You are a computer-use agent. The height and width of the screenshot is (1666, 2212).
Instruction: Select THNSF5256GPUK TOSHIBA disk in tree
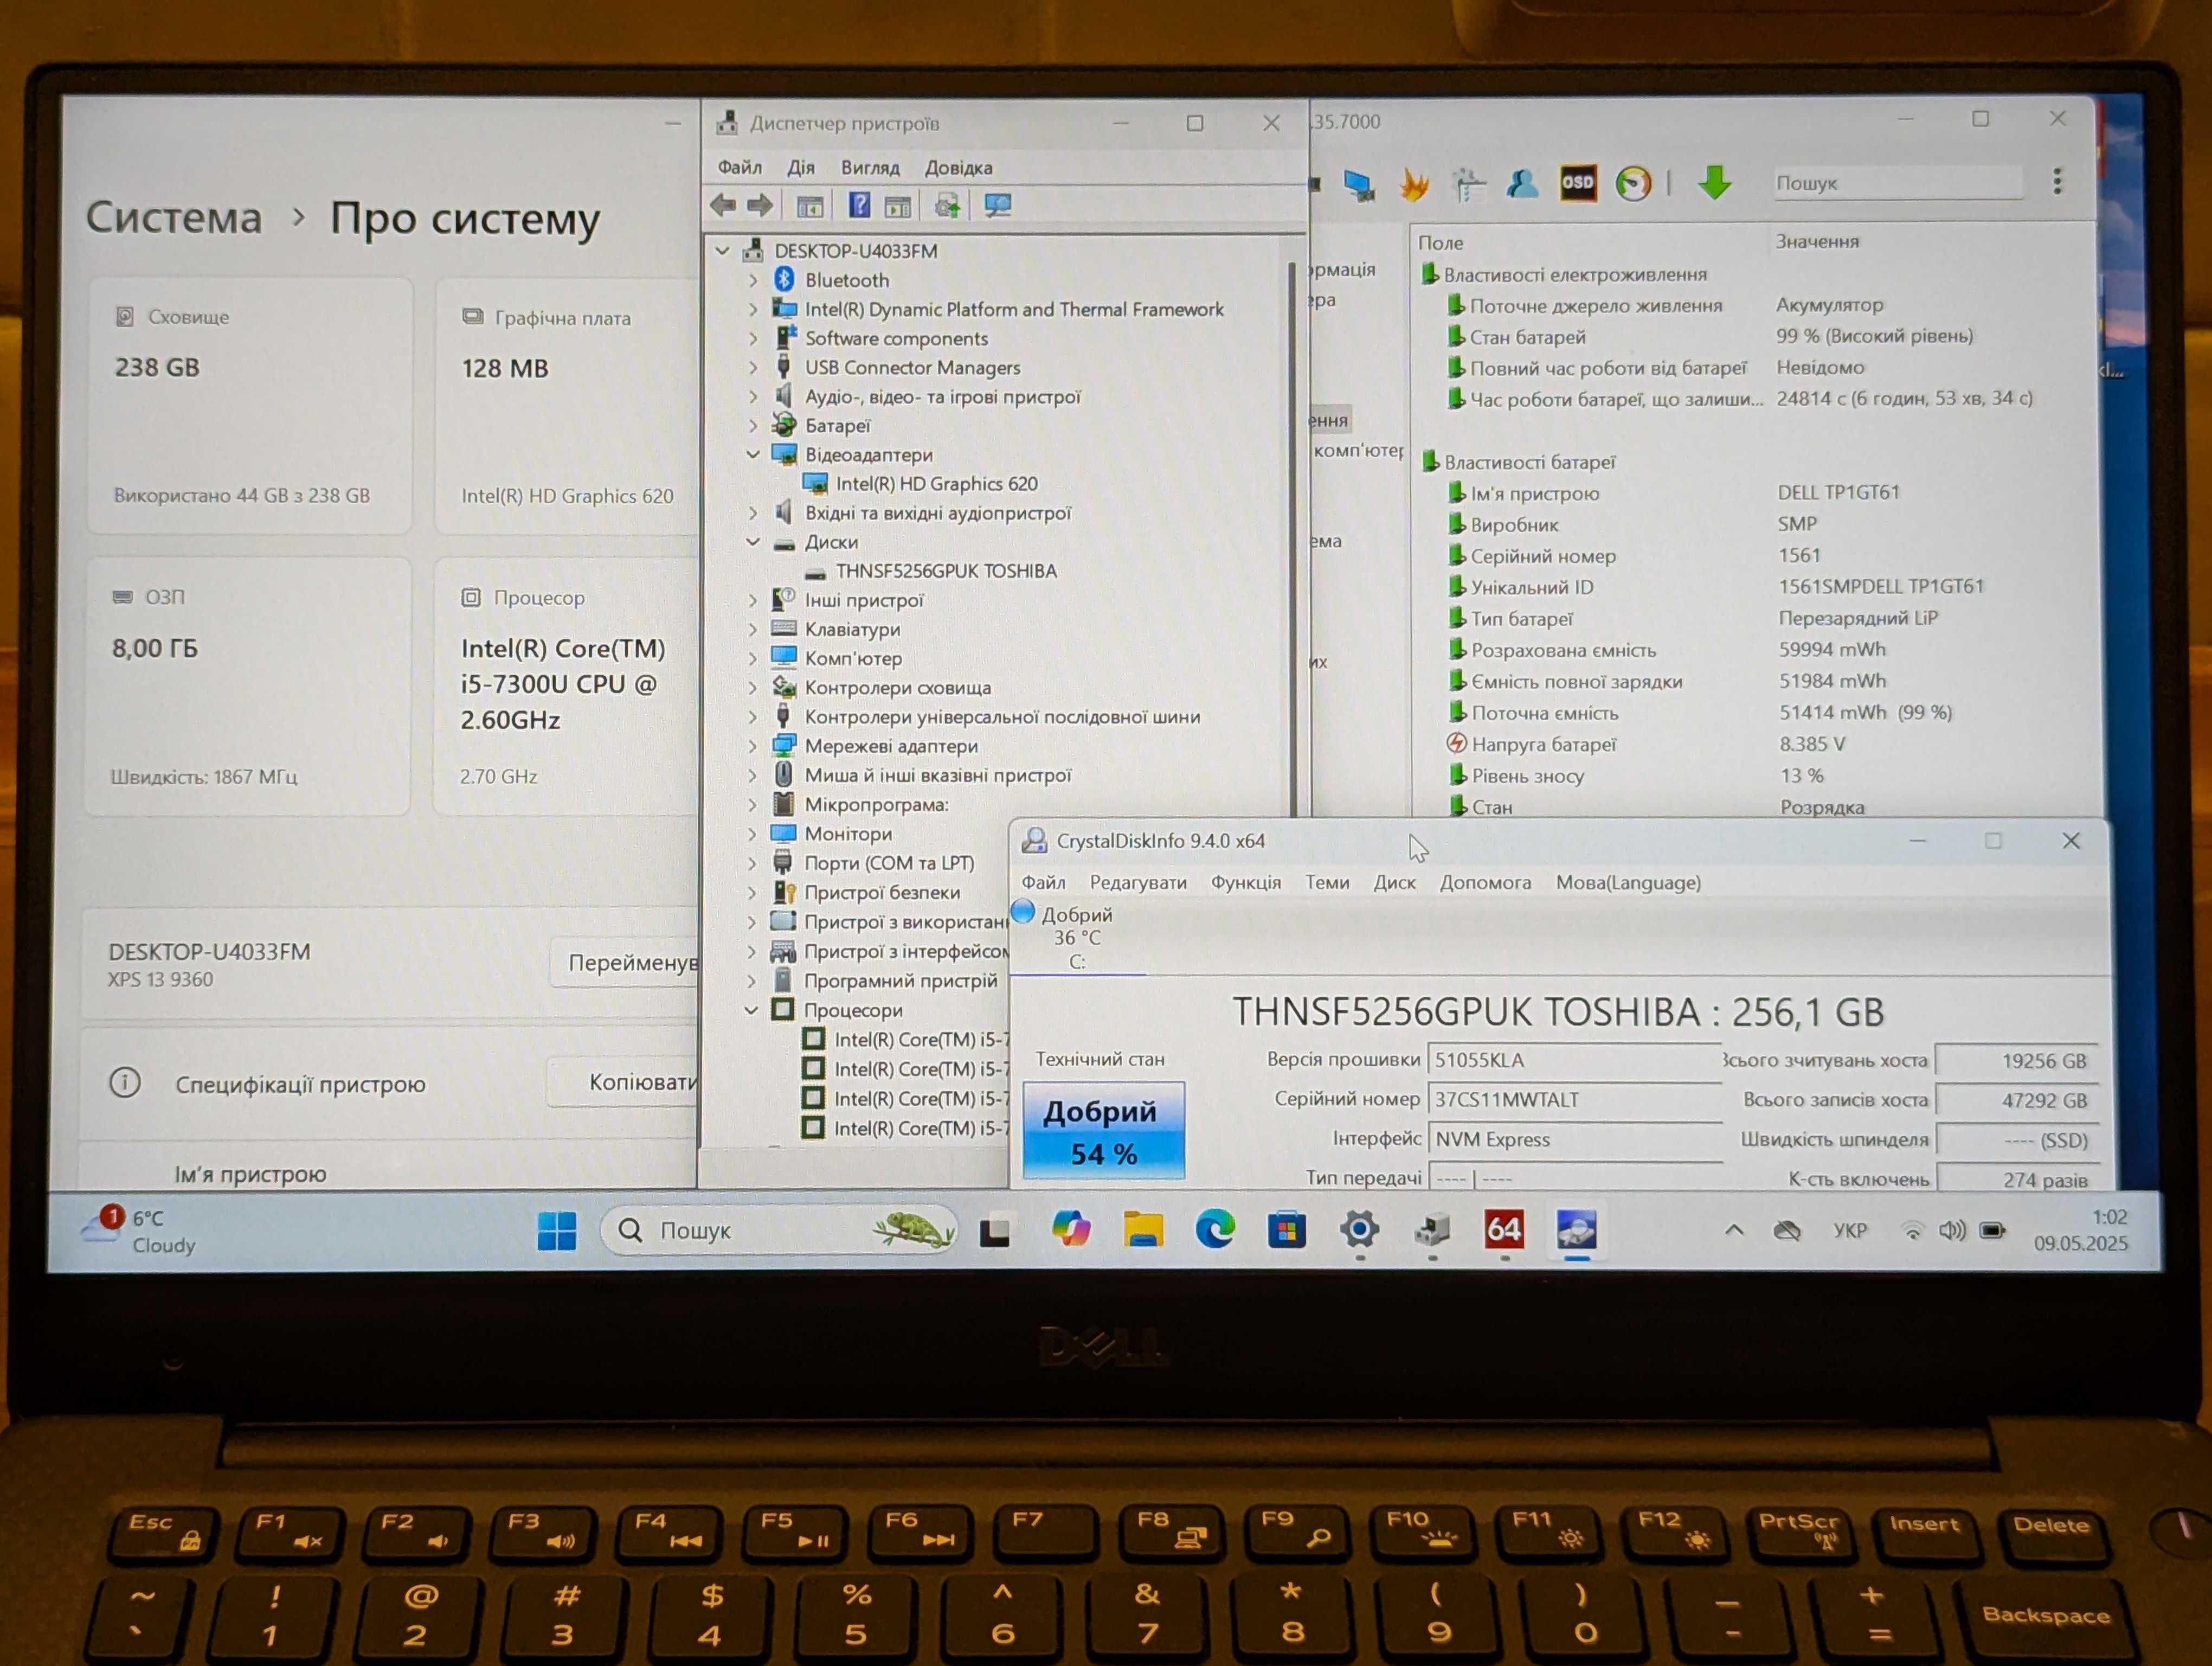(946, 571)
